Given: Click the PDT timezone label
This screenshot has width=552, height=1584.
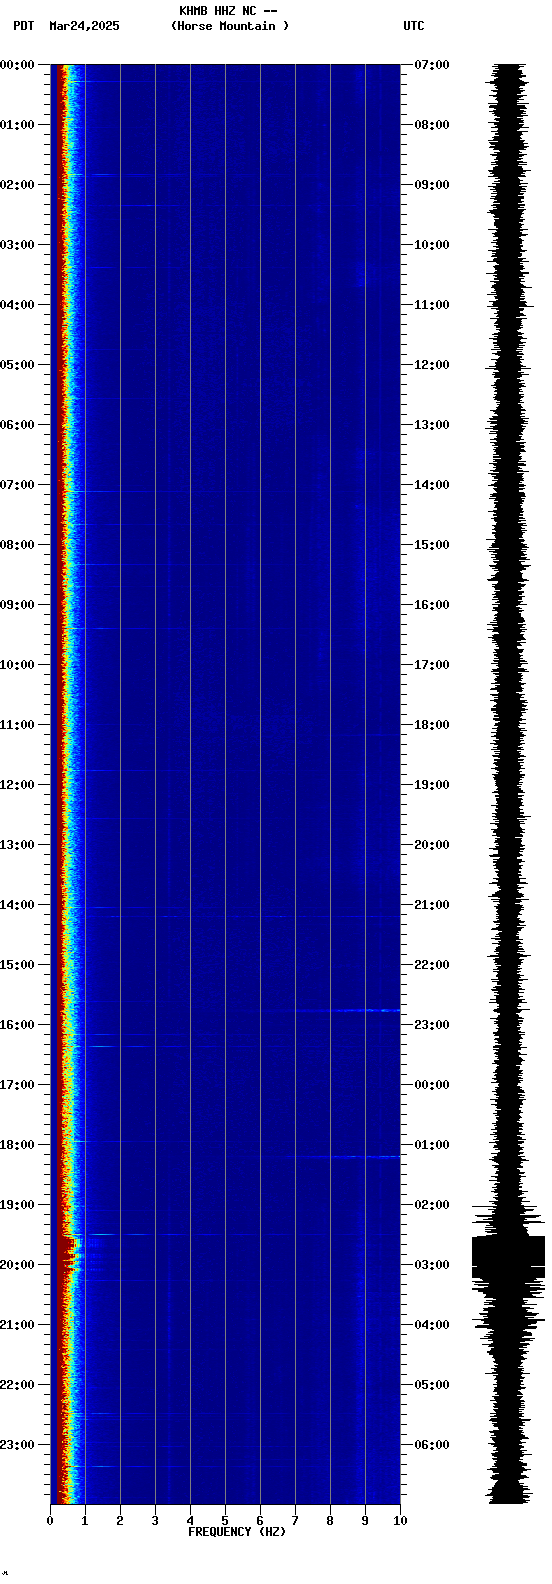Looking at the screenshot, I should tap(23, 26).
